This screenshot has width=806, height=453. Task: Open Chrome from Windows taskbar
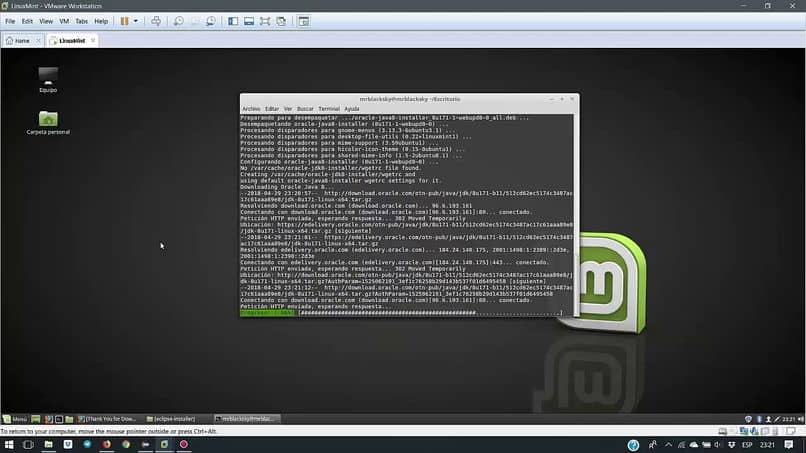[x=126, y=444]
